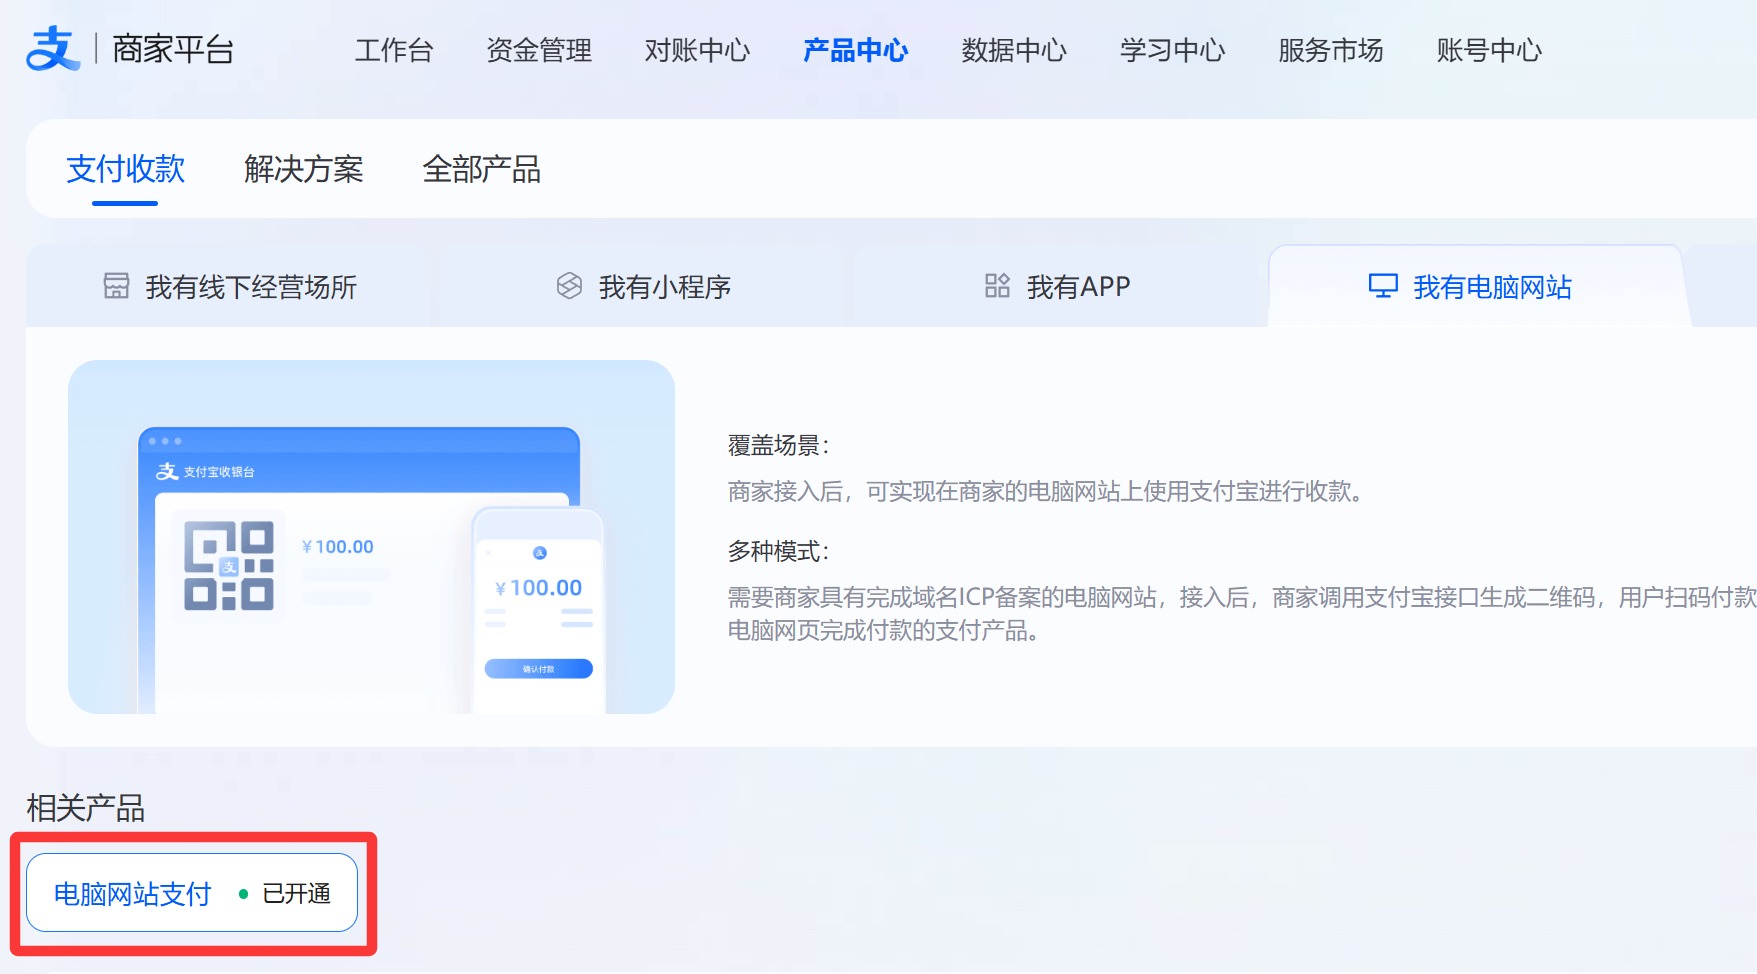
Task: Select the 我有小程序 scenario tab
Action: coord(664,287)
